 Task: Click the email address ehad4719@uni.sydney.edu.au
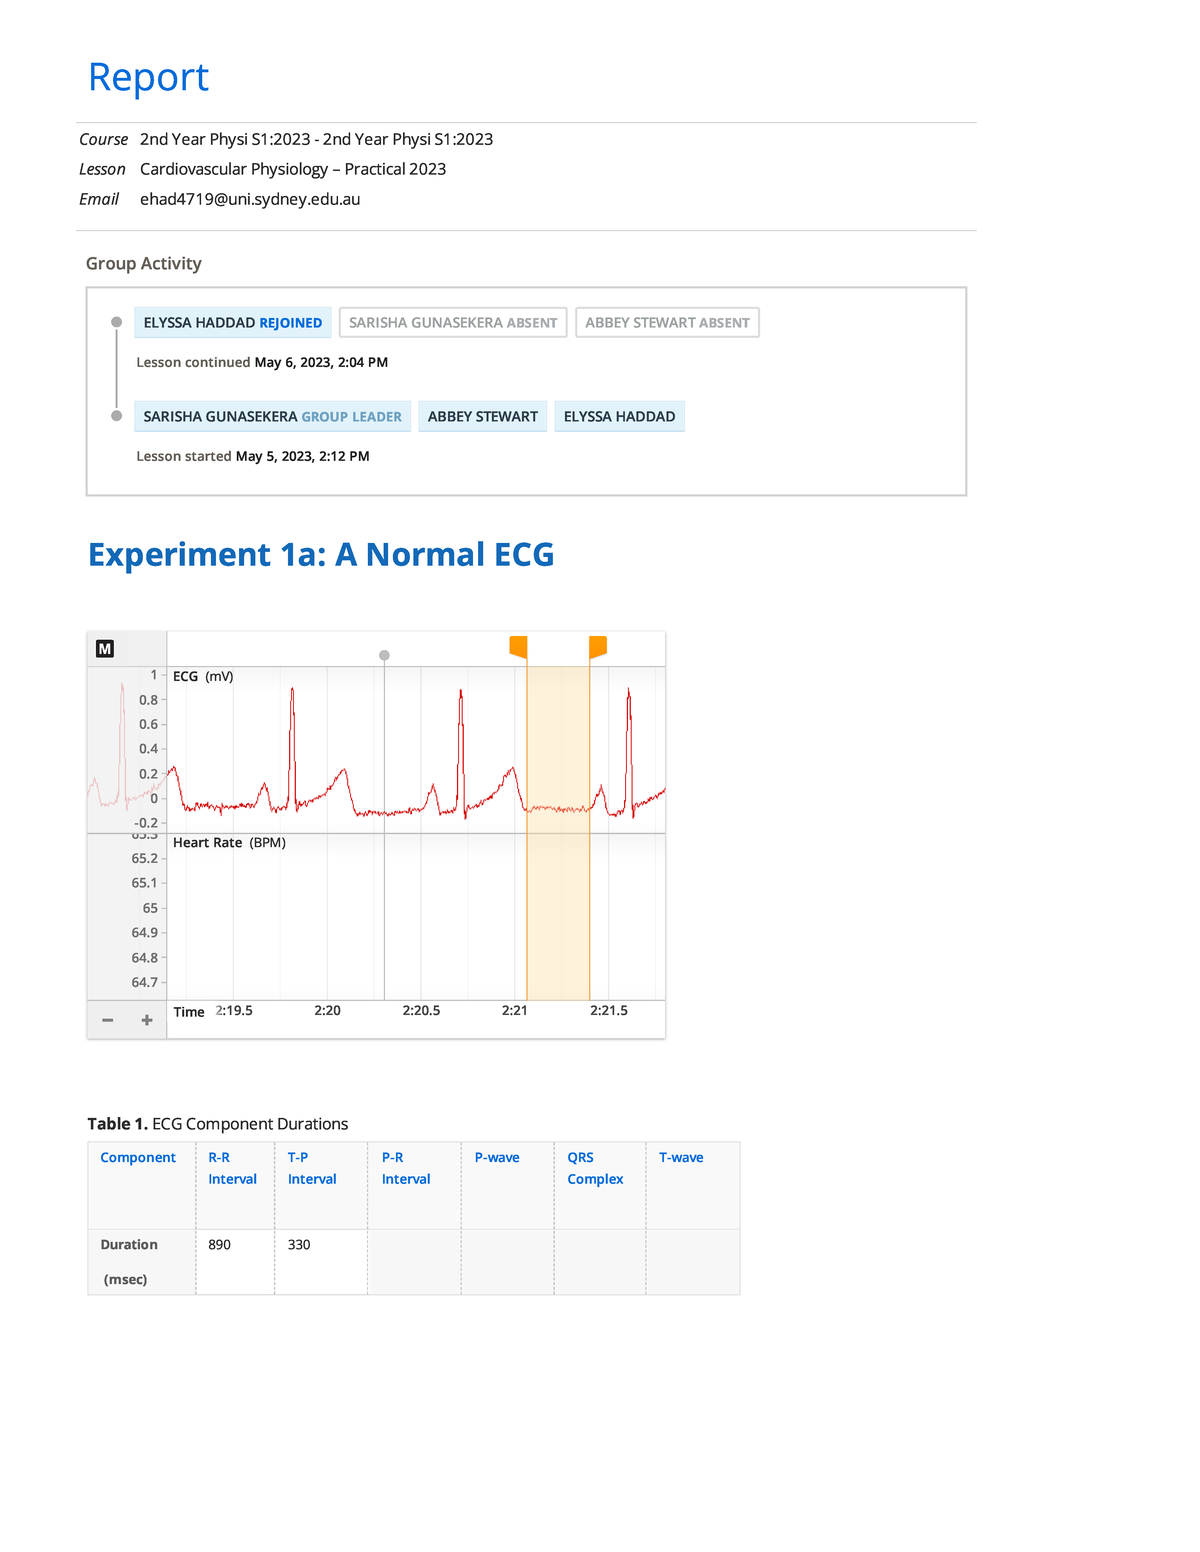pyautogui.click(x=250, y=199)
